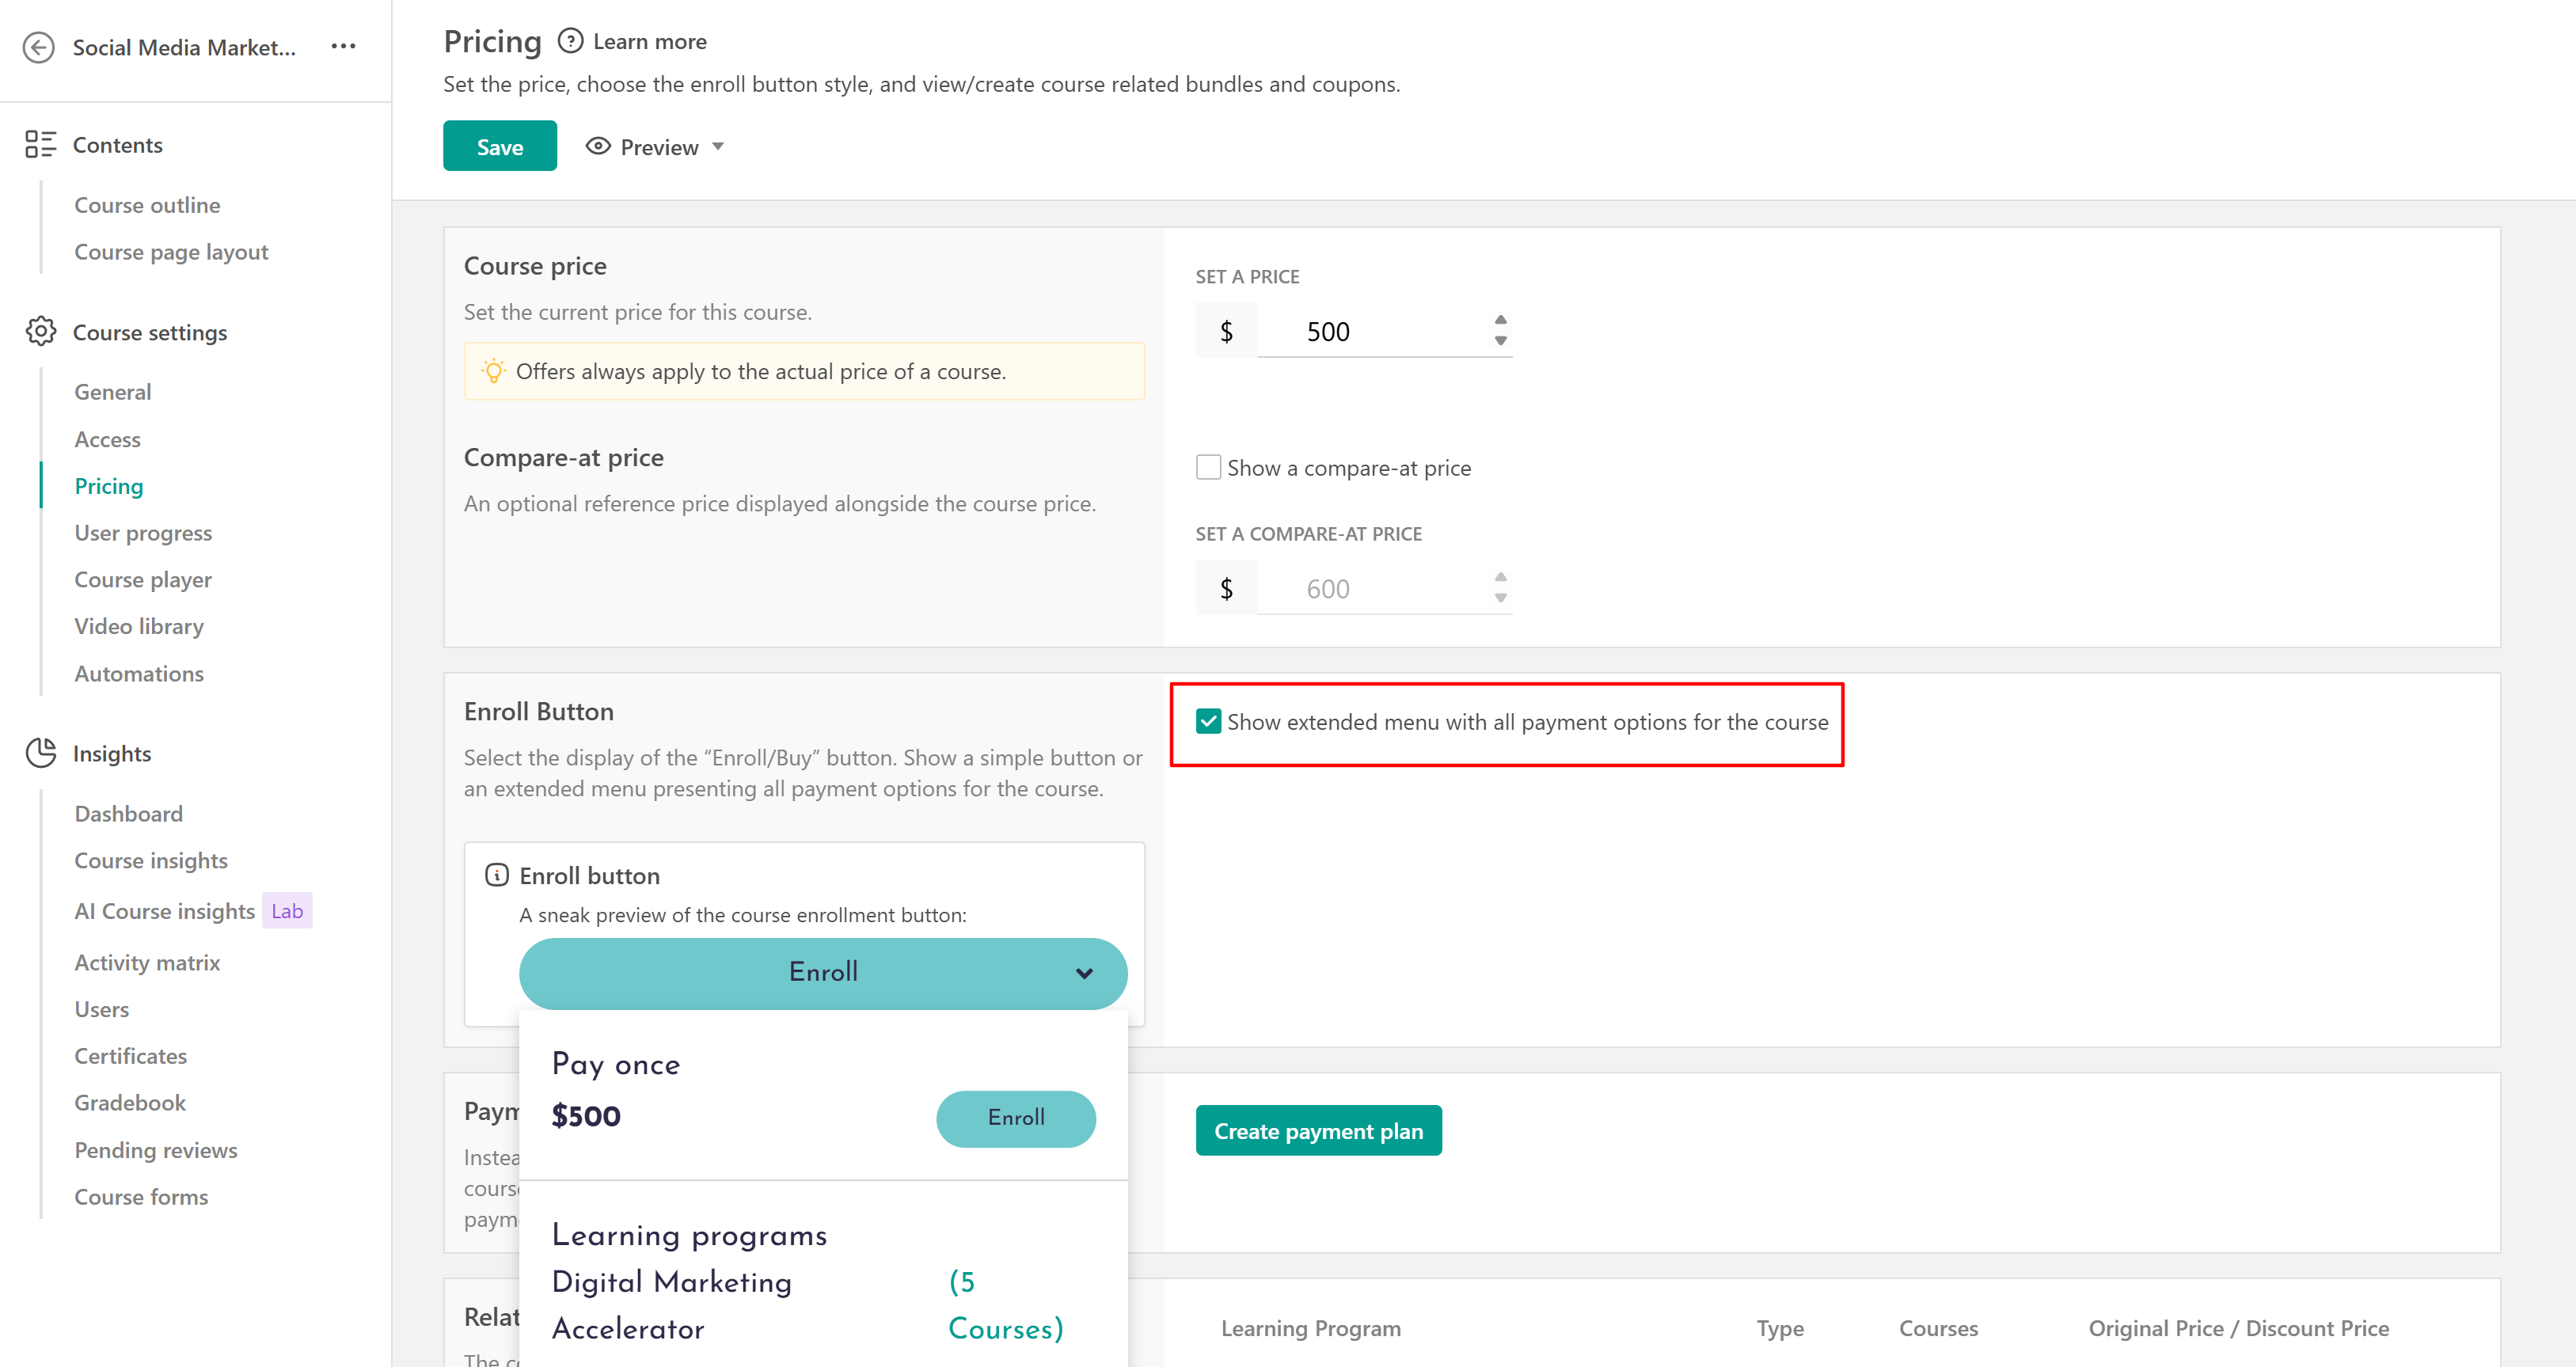
Task: Uncheck Show extended menu with payment options
Action: click(x=1208, y=721)
